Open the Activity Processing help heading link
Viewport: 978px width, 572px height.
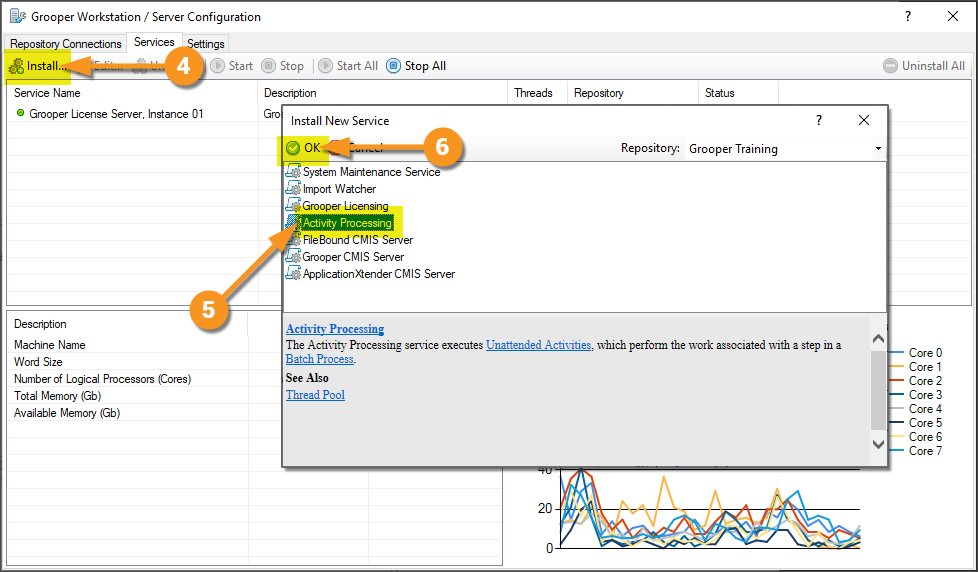click(x=335, y=329)
